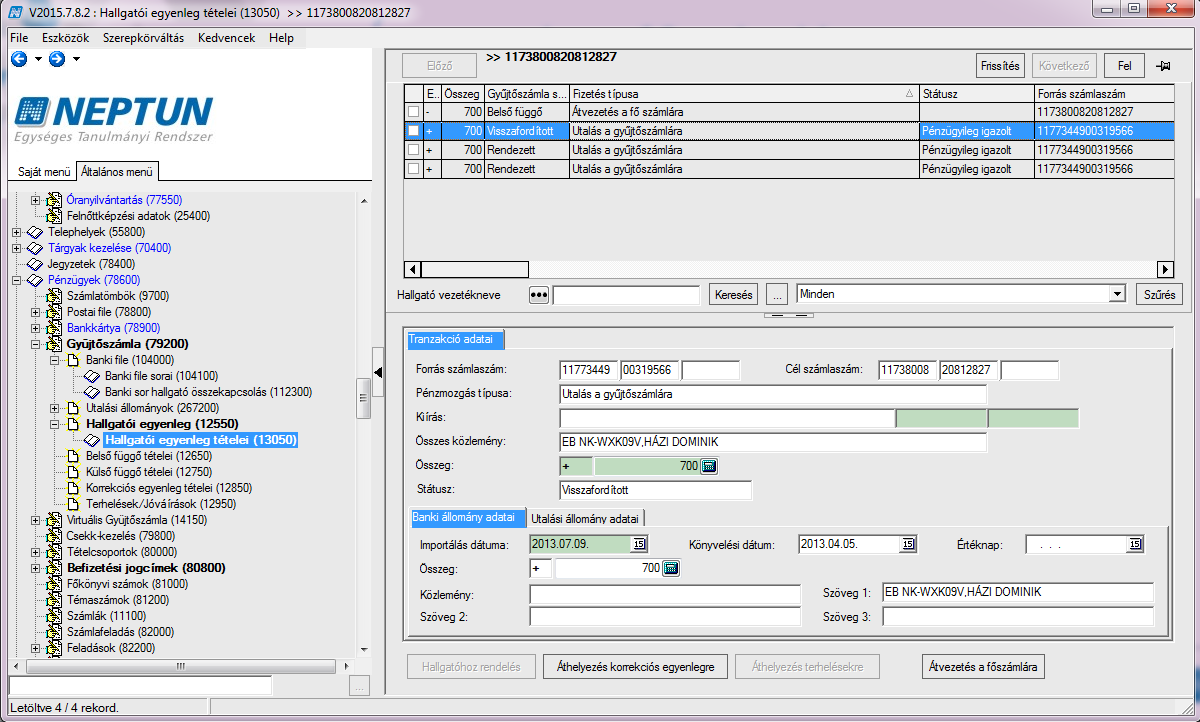Select Külső függő tételei (12750) item

(x=149, y=472)
